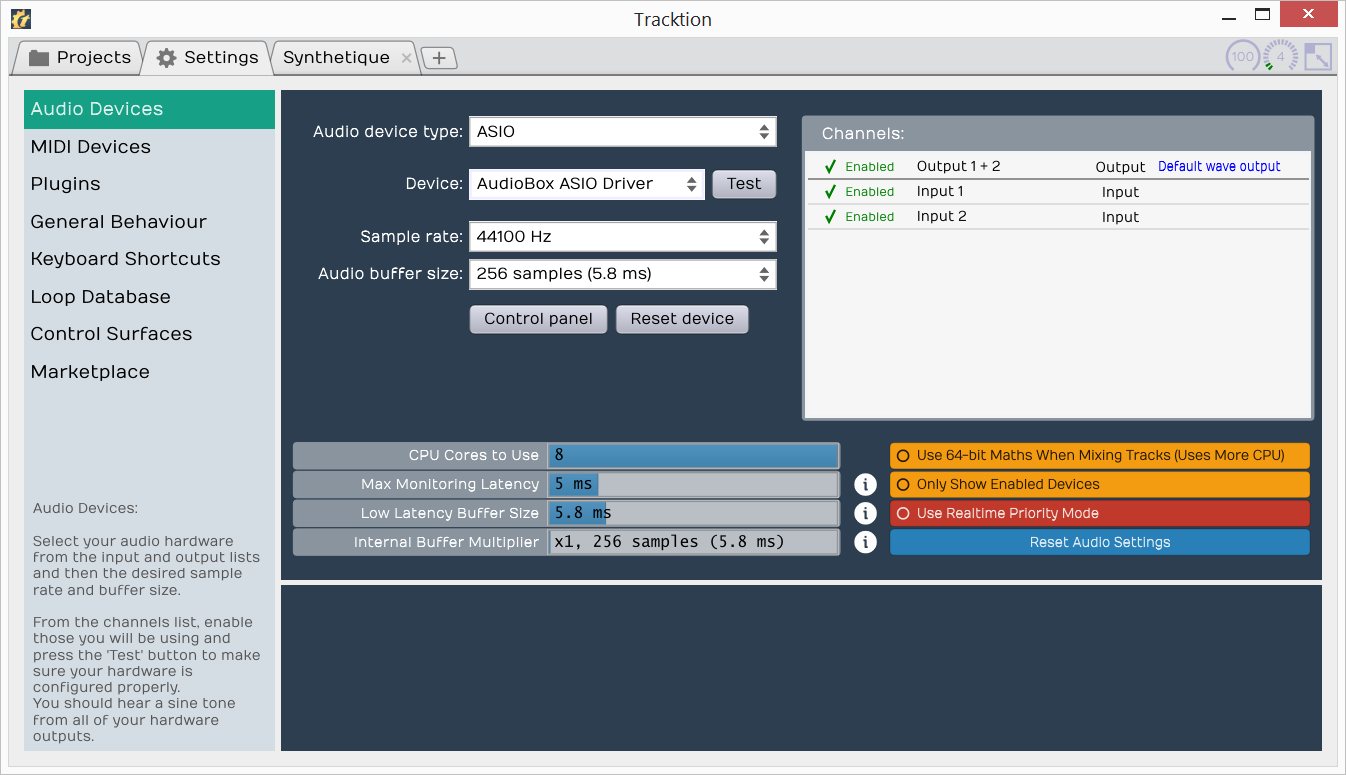Enable Use 64-bit Maths When Mixing Tracks
Image resolution: width=1346 pixels, height=775 pixels.
pyautogui.click(x=1099, y=455)
